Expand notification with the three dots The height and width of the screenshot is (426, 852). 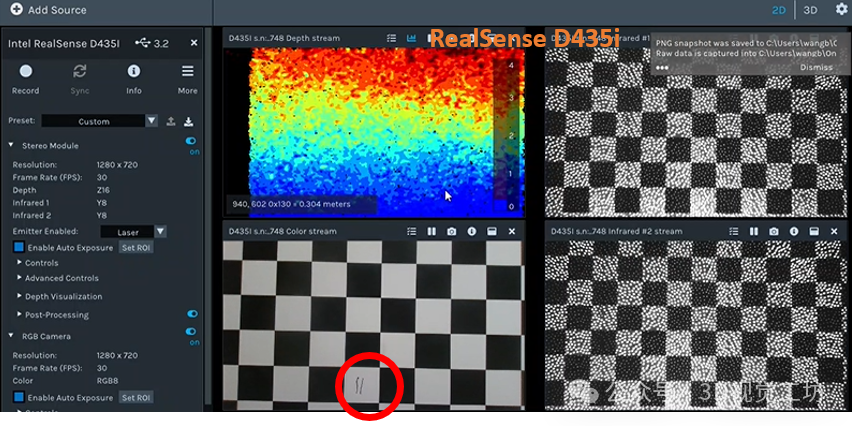tap(662, 68)
